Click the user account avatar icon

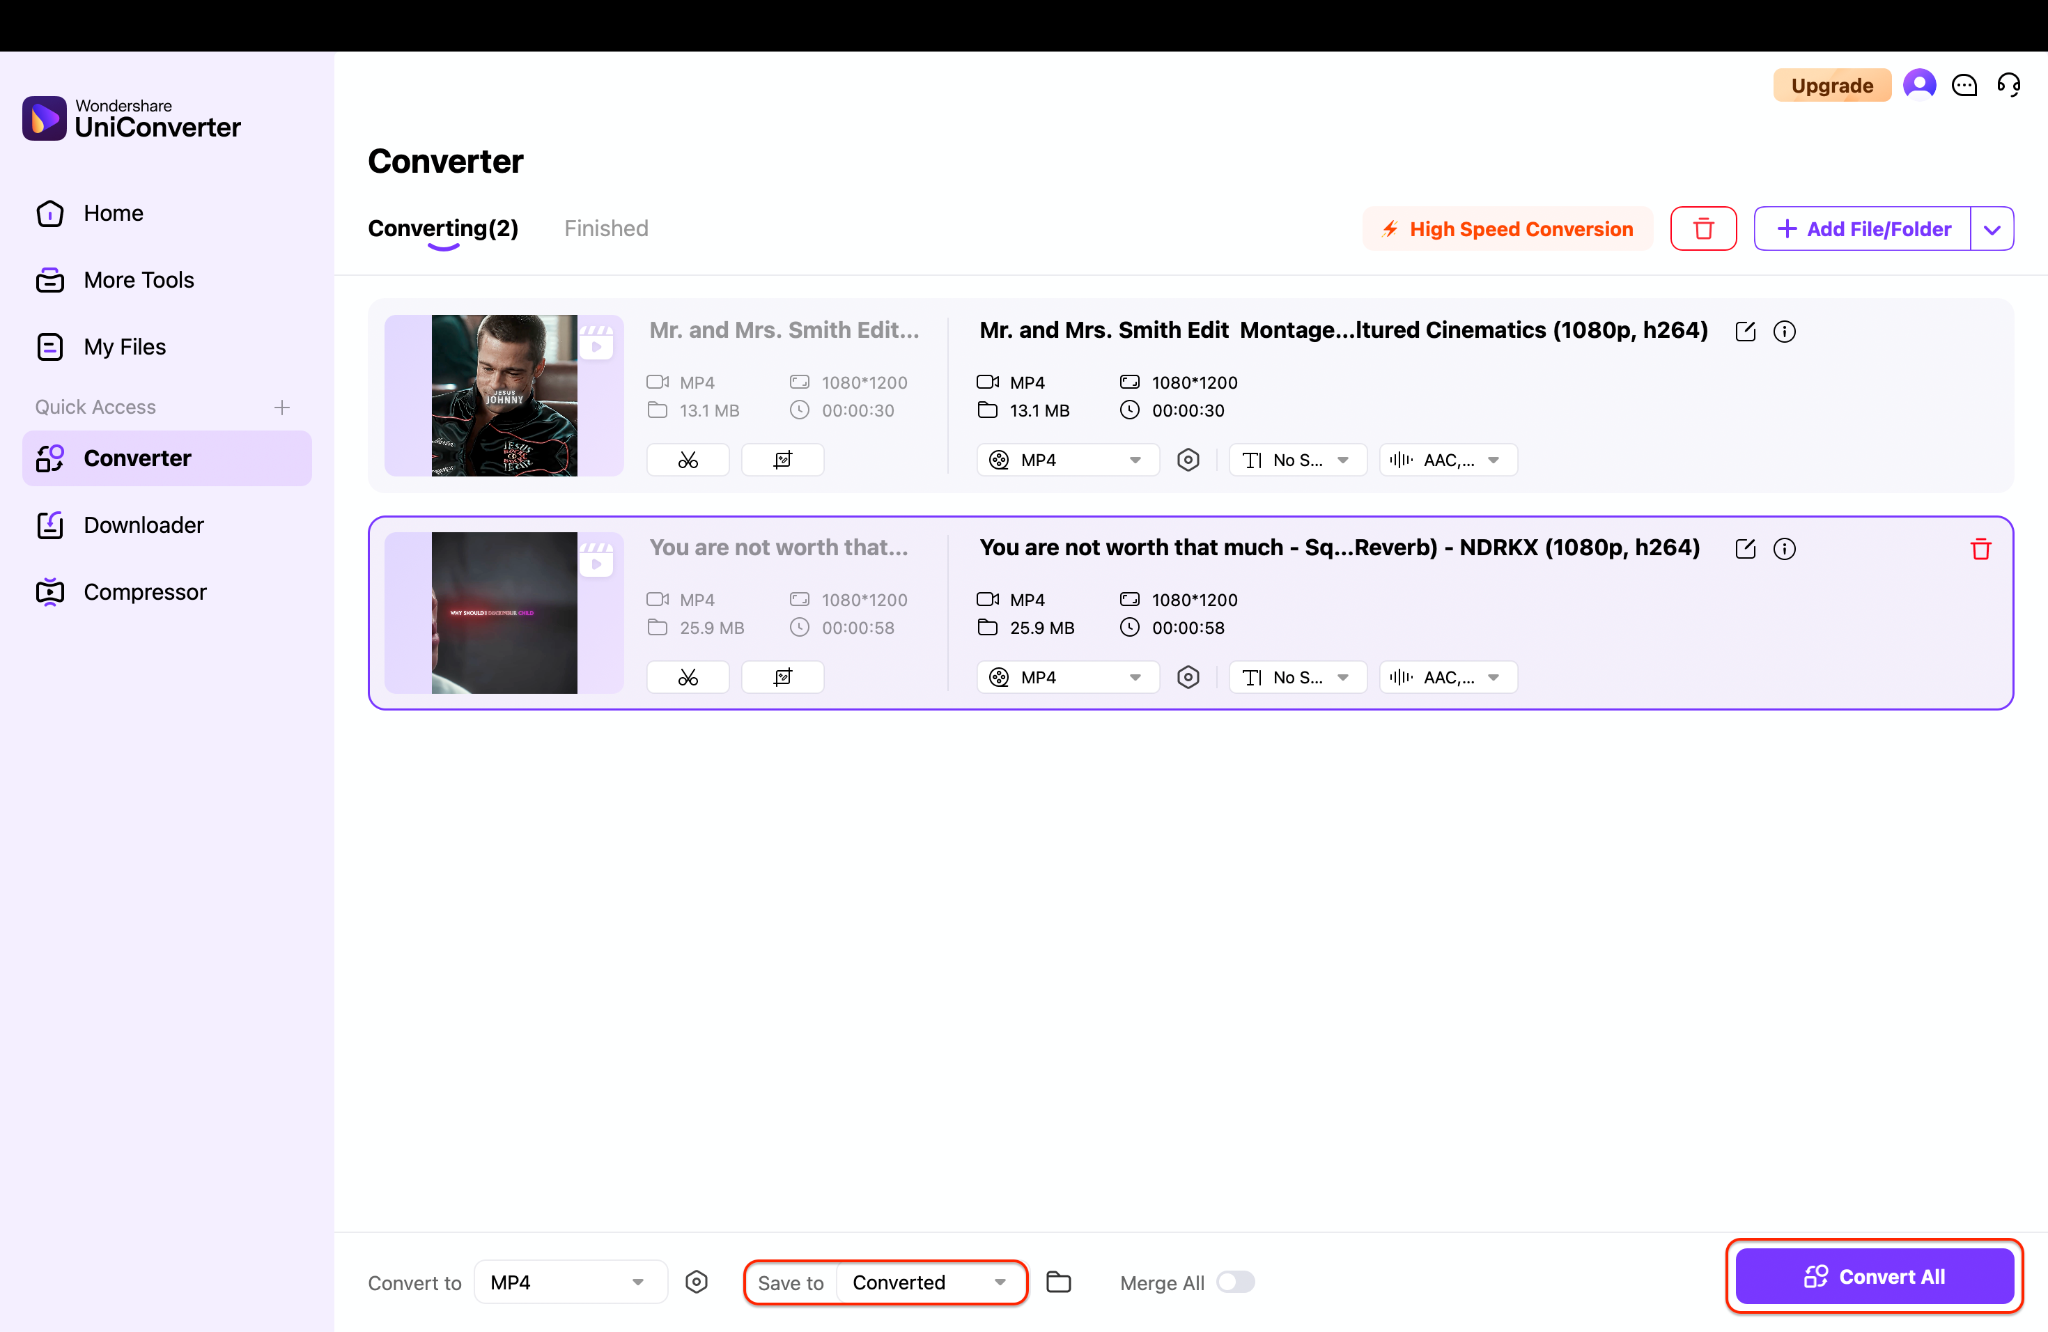pyautogui.click(x=1919, y=85)
